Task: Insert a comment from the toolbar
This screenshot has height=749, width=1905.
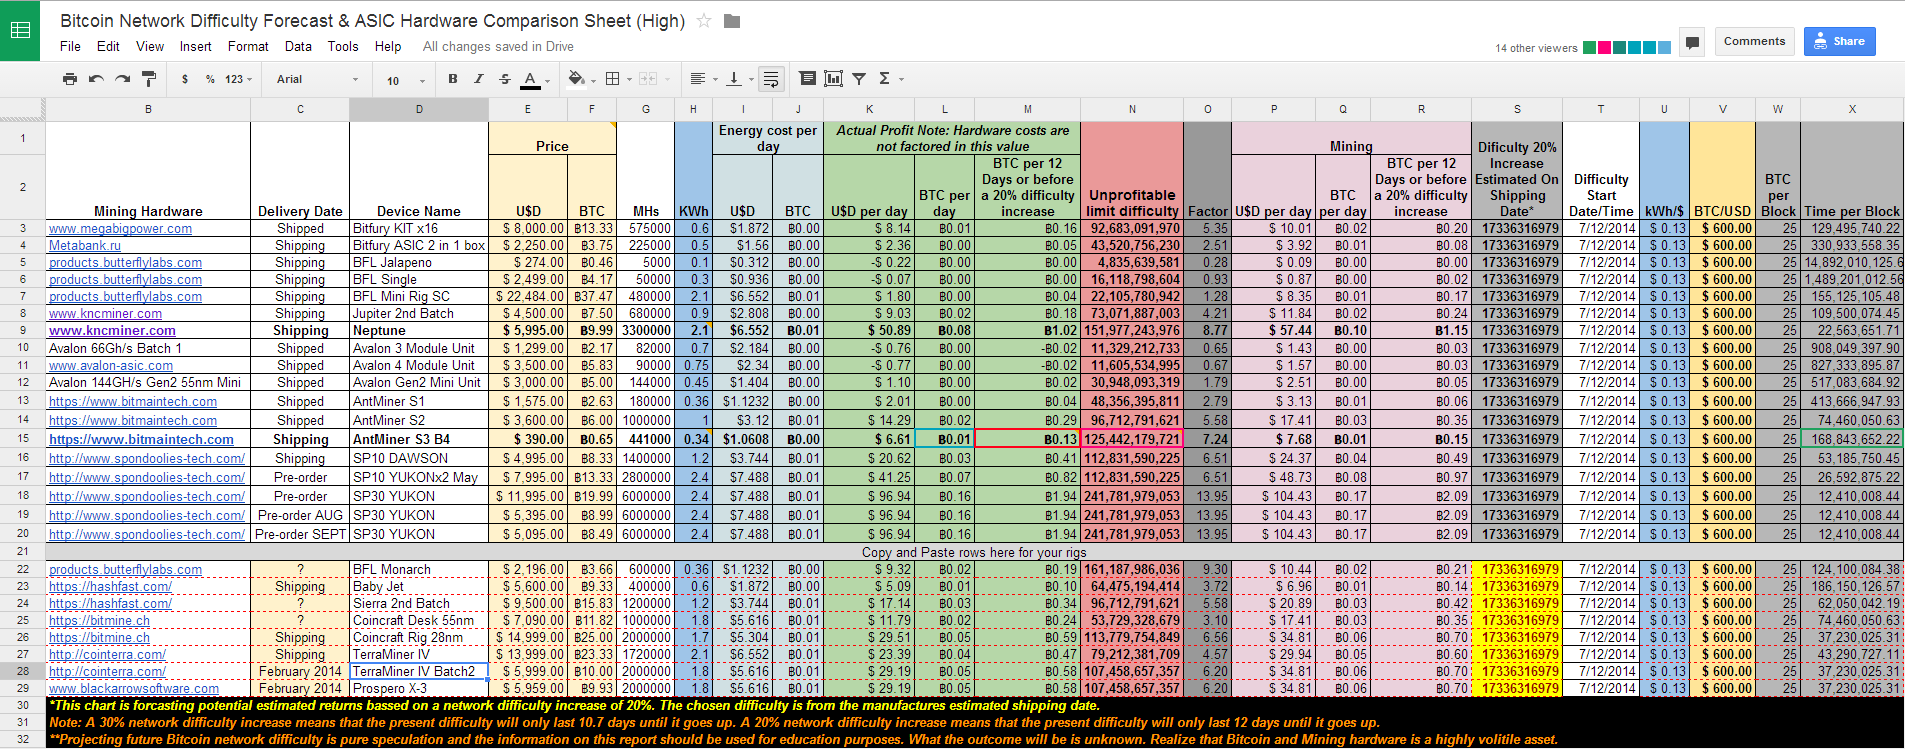Action: pyautogui.click(x=807, y=78)
